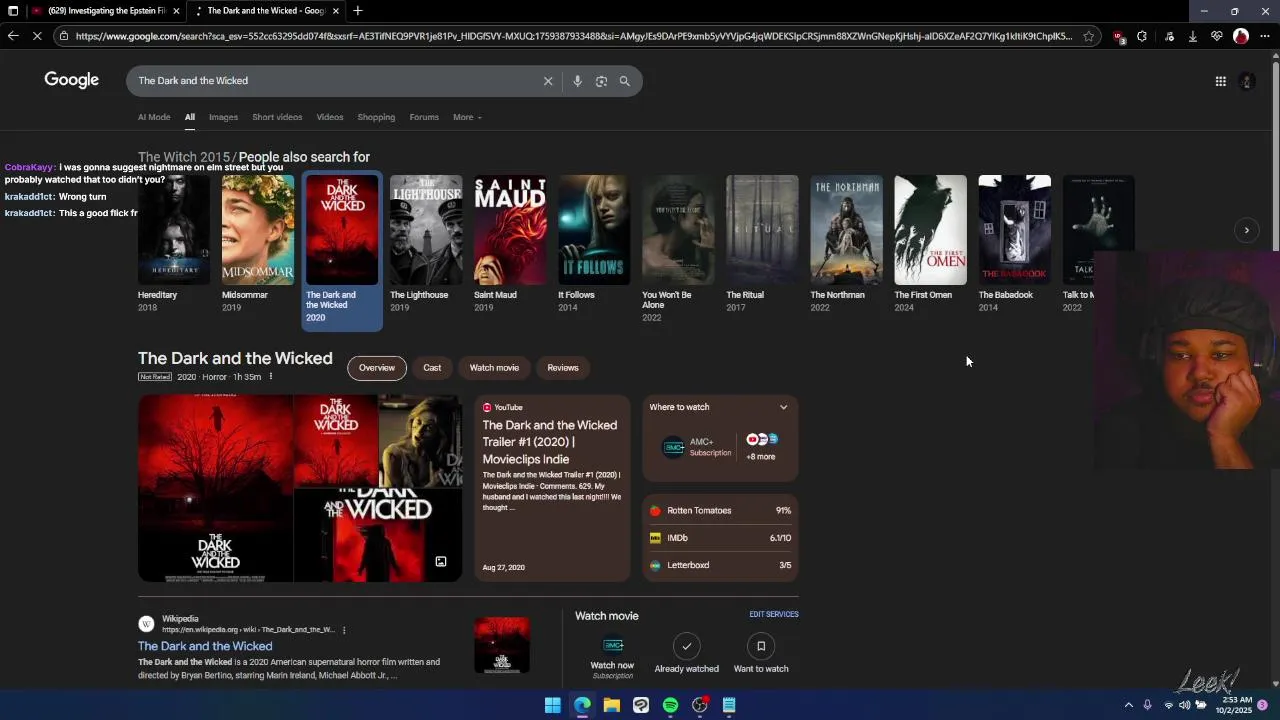The height and width of the screenshot is (720, 1280).
Task: Open The Dark and the Wicked Wikipedia link
Action: pyautogui.click(x=205, y=646)
